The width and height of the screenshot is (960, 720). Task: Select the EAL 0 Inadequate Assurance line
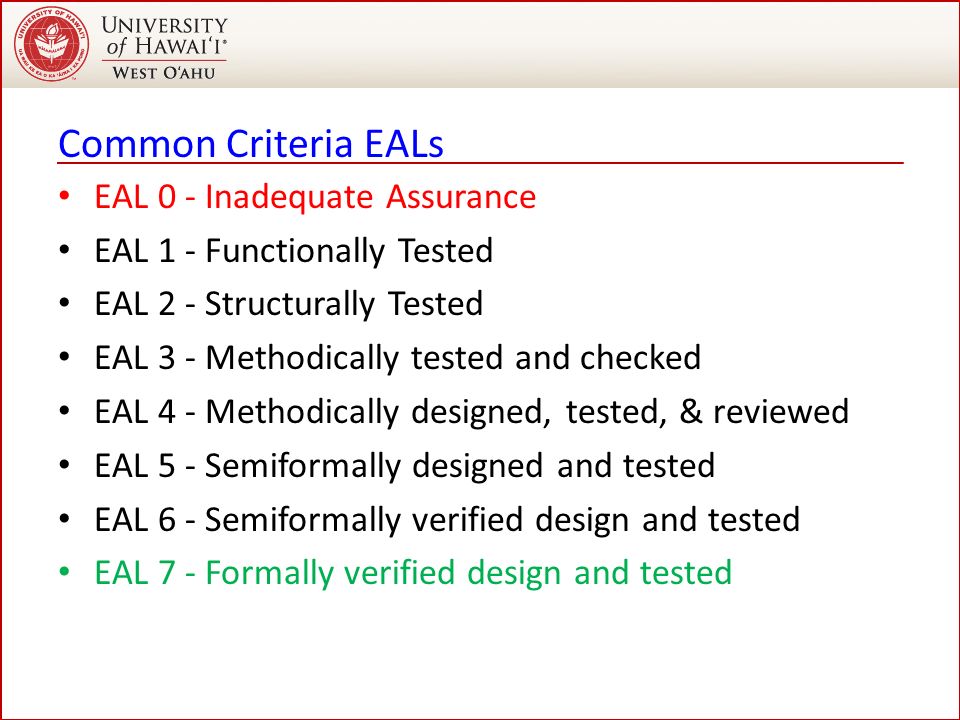315,197
